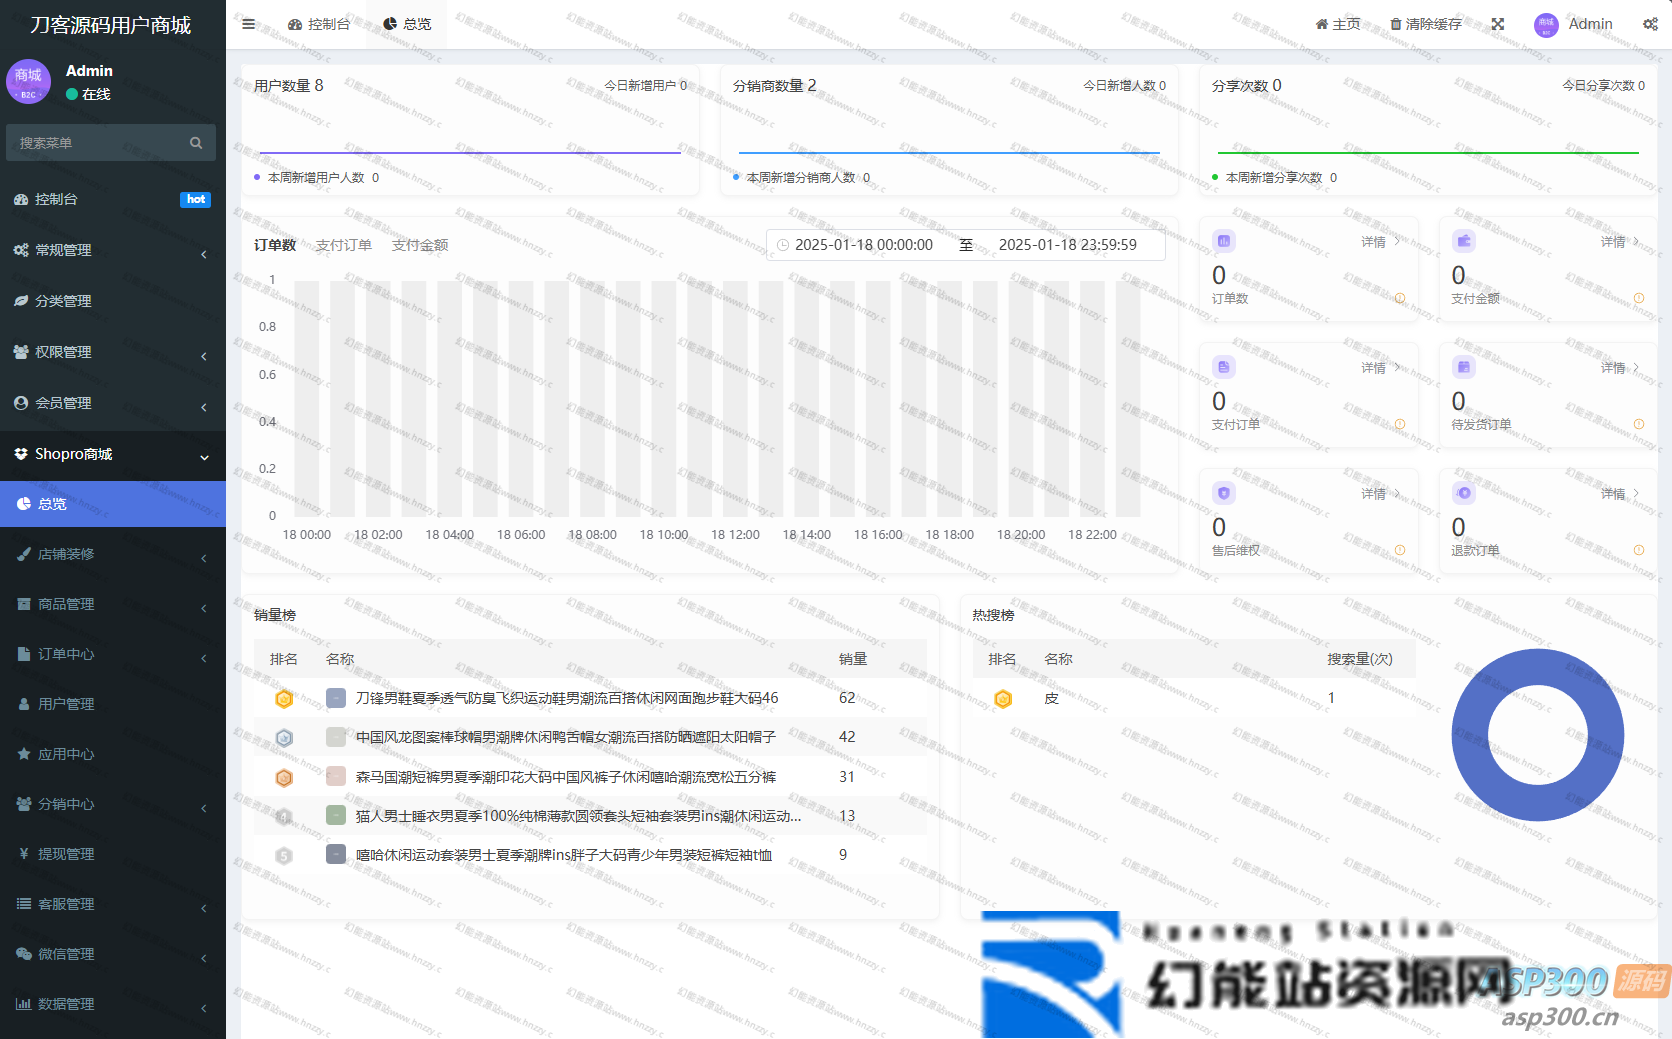Click the start date field in date range

863,245
